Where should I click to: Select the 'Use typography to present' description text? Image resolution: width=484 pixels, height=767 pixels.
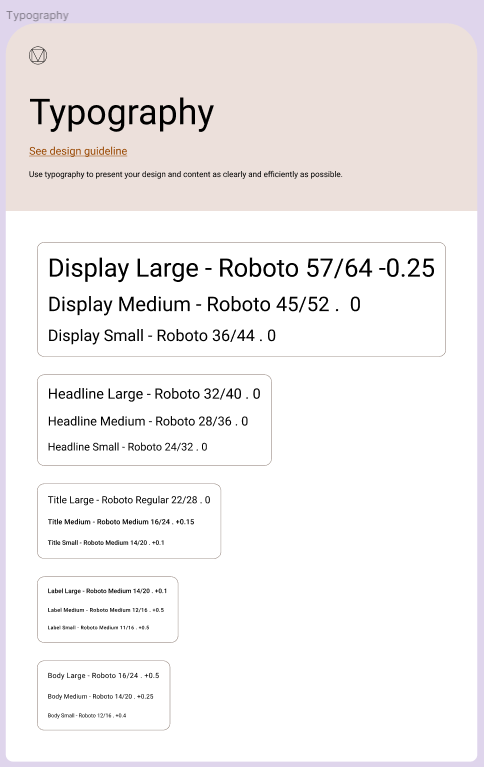point(185,174)
